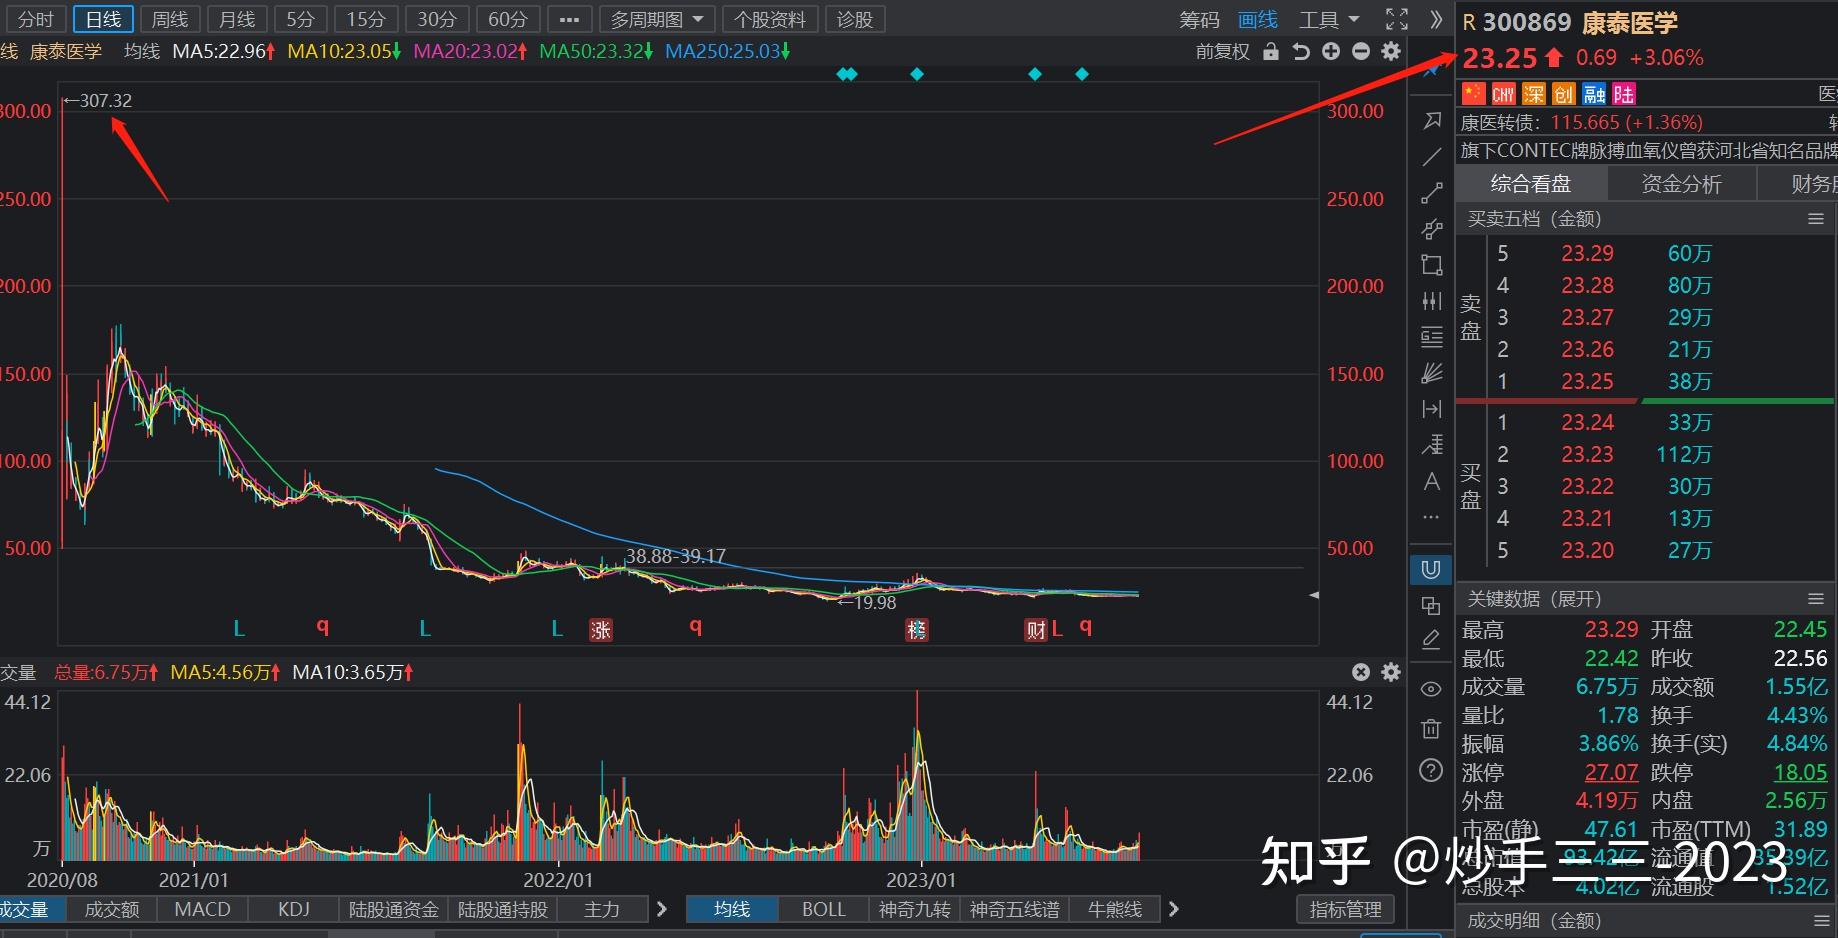
Task: Switch to the 周线 tab
Action: pyautogui.click(x=169, y=18)
